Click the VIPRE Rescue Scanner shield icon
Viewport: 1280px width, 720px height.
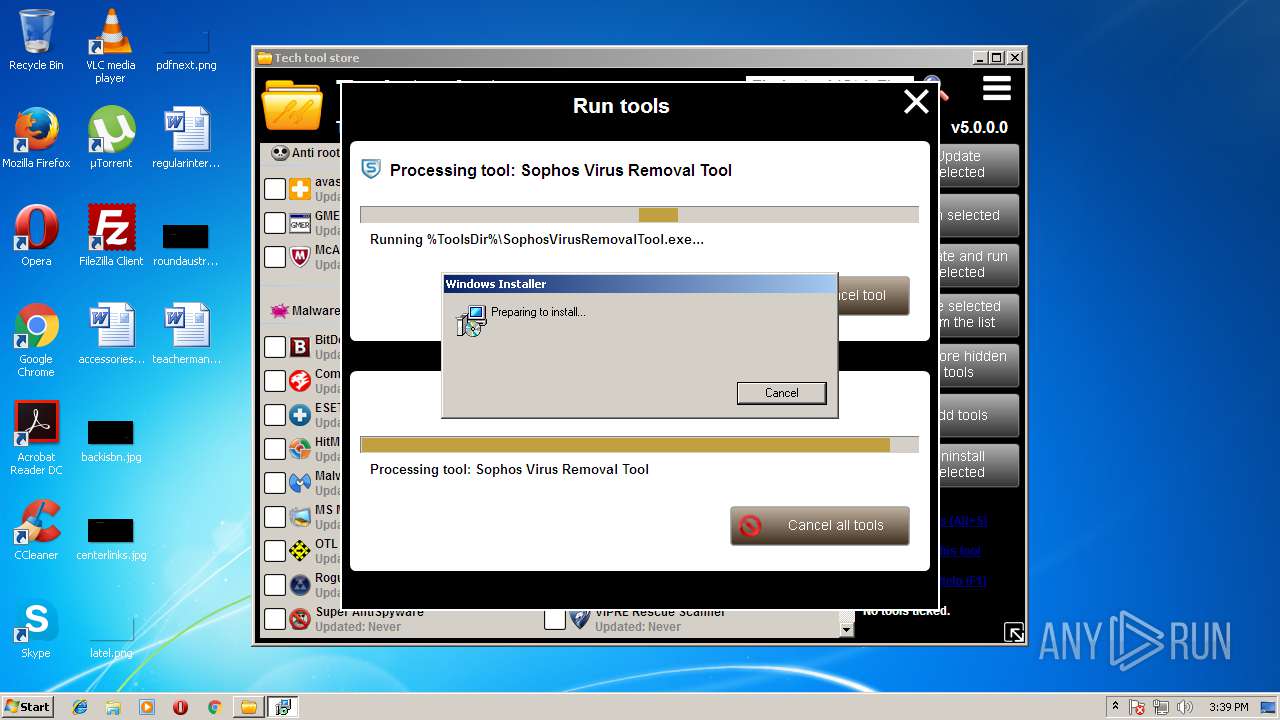click(580, 619)
